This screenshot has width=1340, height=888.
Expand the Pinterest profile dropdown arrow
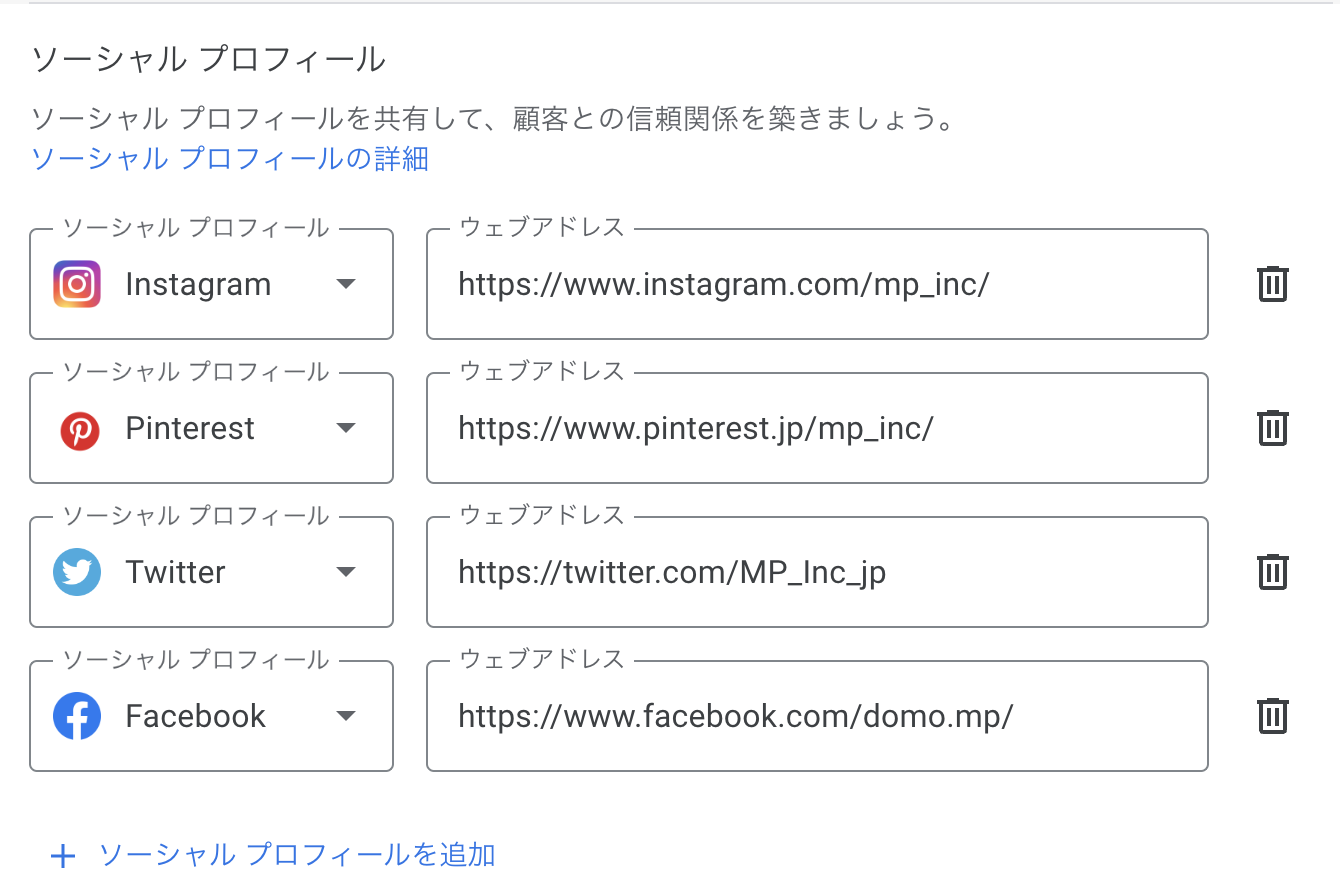click(346, 428)
